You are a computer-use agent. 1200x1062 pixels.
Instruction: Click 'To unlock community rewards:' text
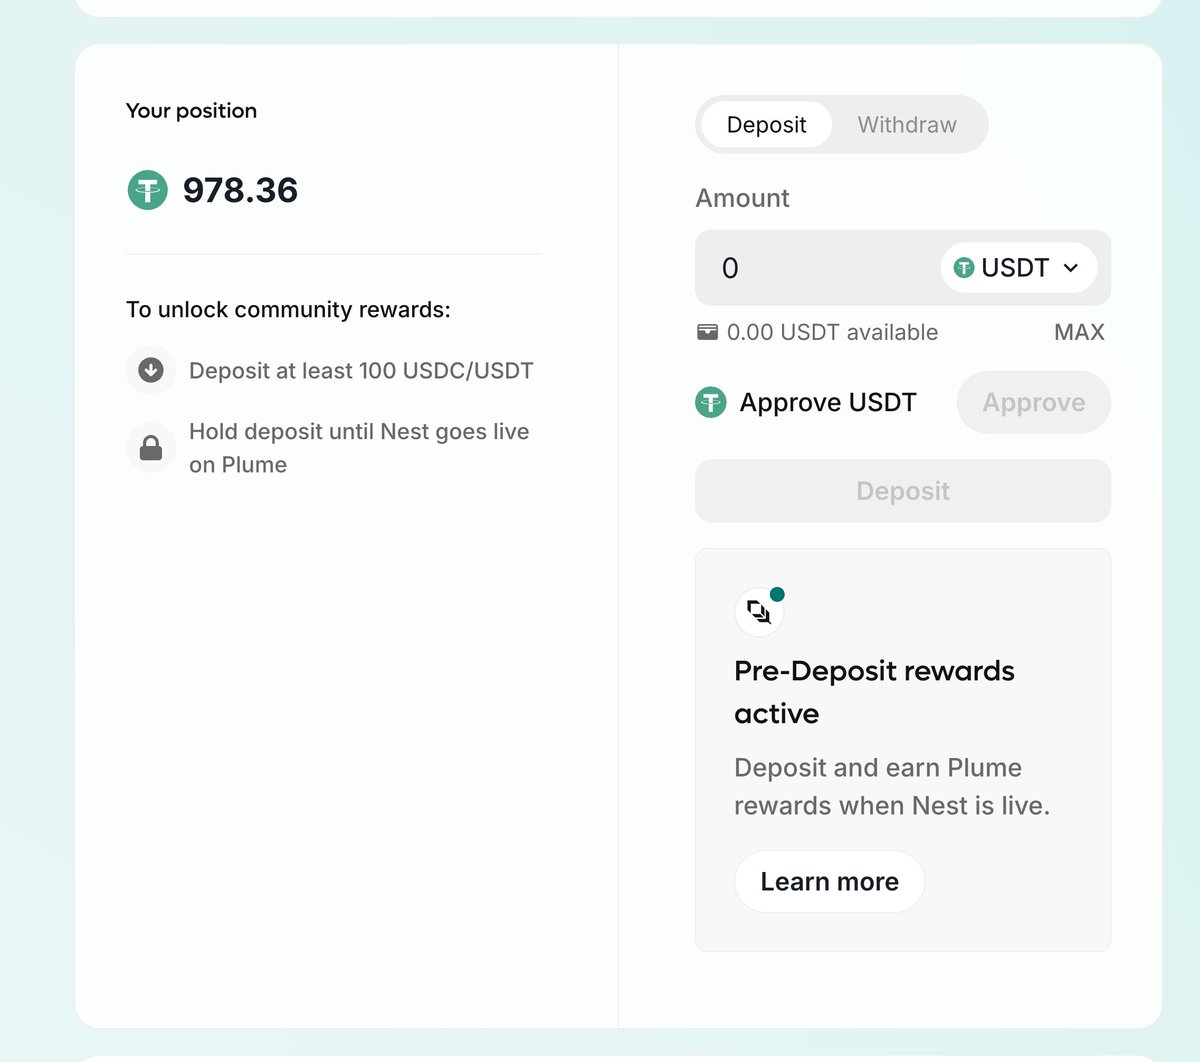pyautogui.click(x=288, y=310)
